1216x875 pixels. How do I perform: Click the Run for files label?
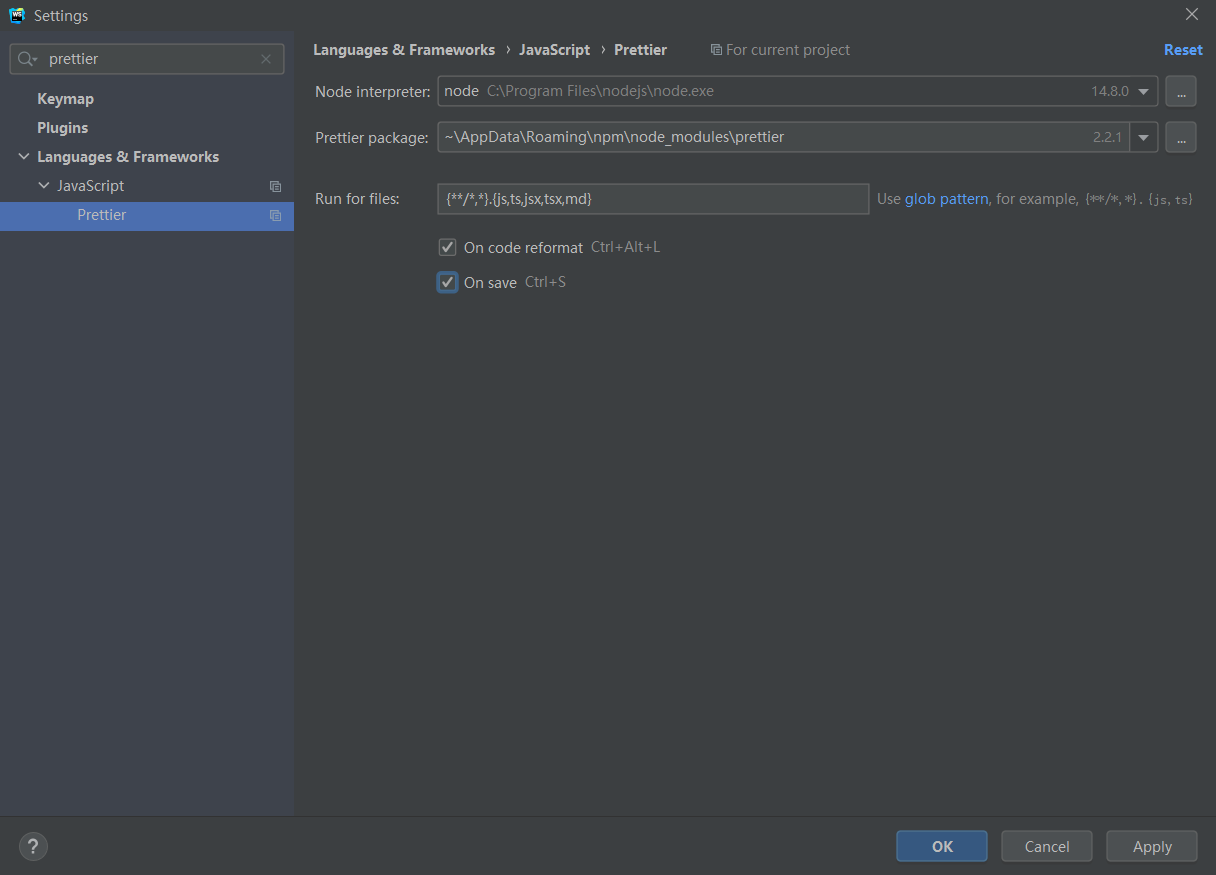coord(357,199)
